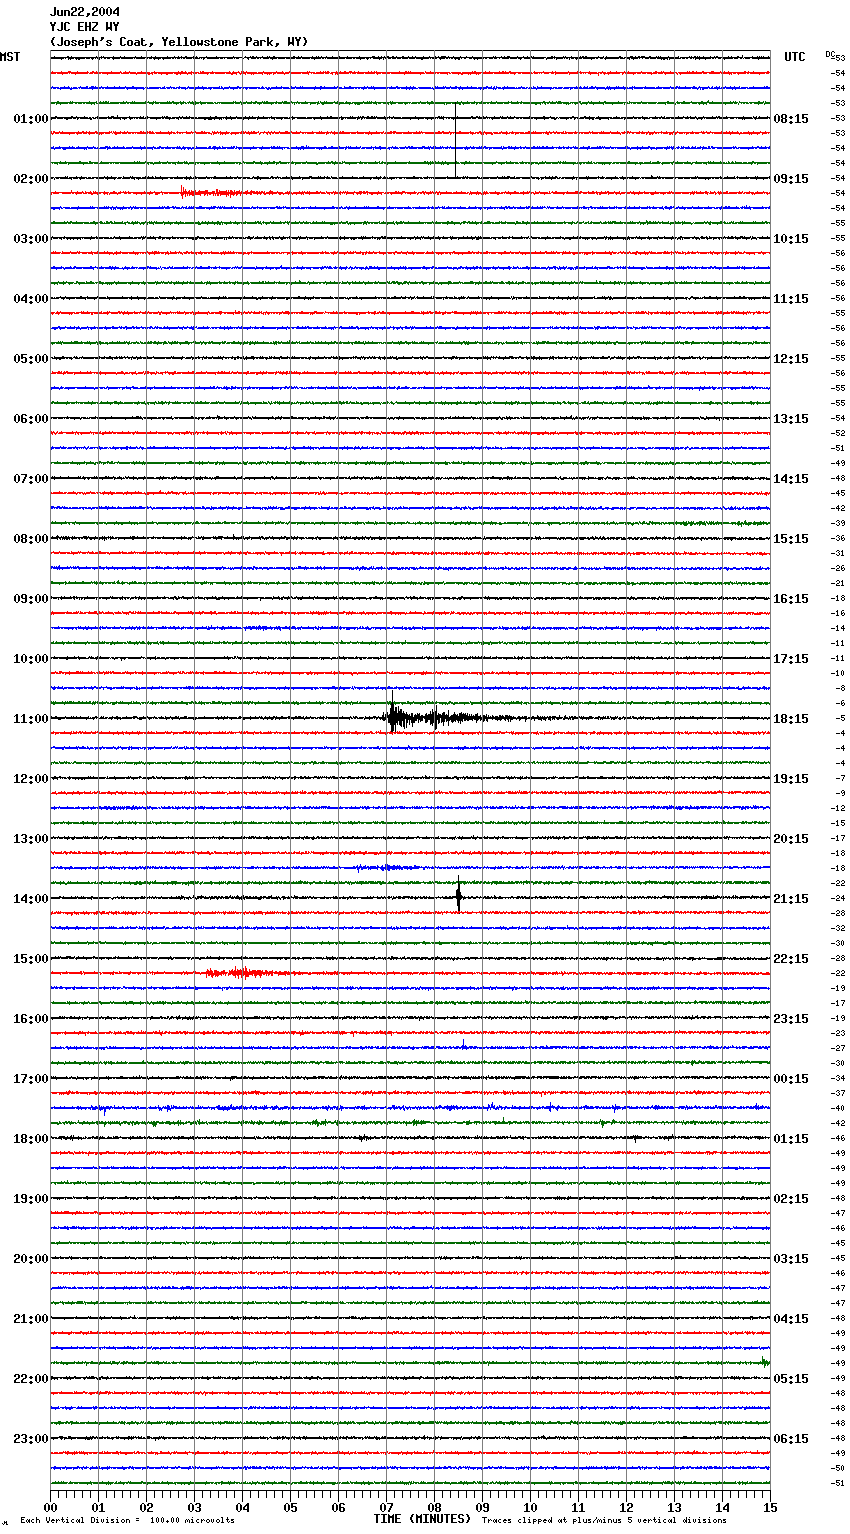The image size is (850, 1534).
Task: Click the 22:15 UTC time label
Action: [791, 959]
